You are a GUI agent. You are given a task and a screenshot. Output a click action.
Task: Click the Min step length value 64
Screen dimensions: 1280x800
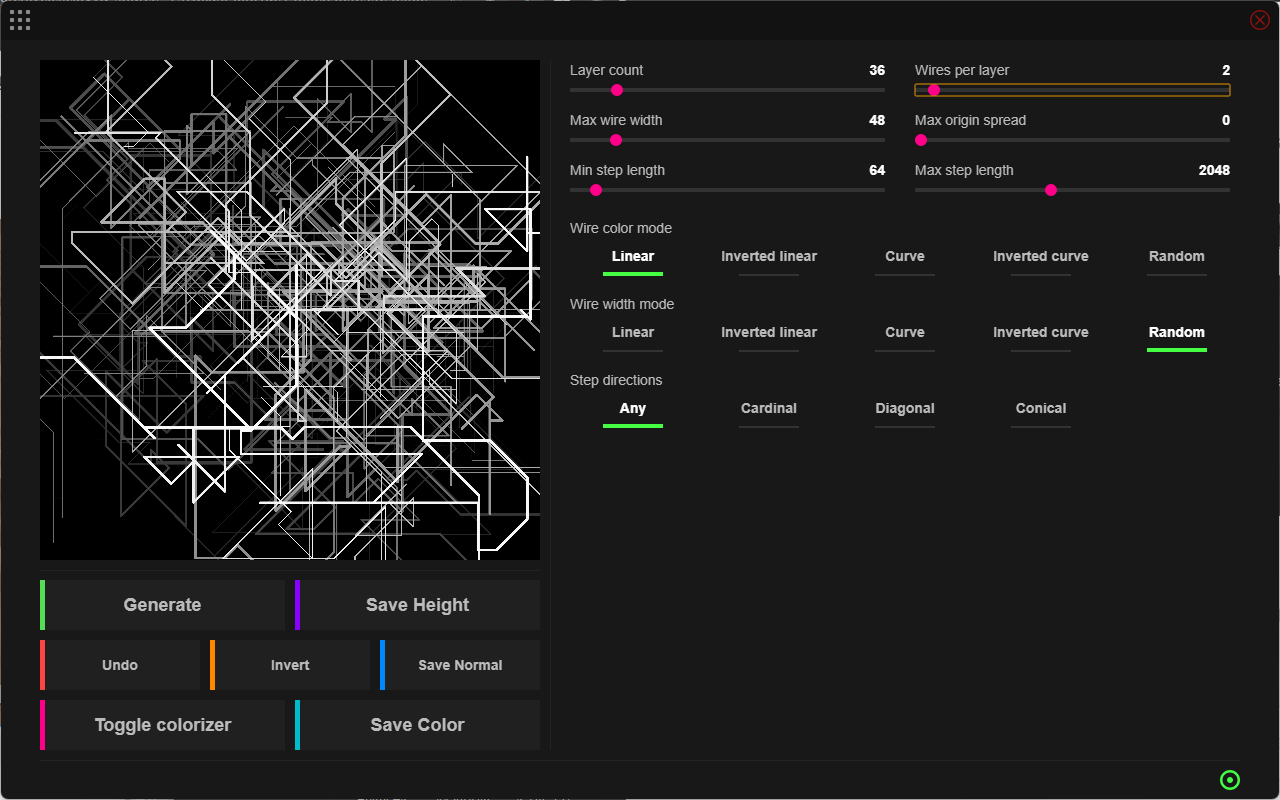[x=877, y=170]
